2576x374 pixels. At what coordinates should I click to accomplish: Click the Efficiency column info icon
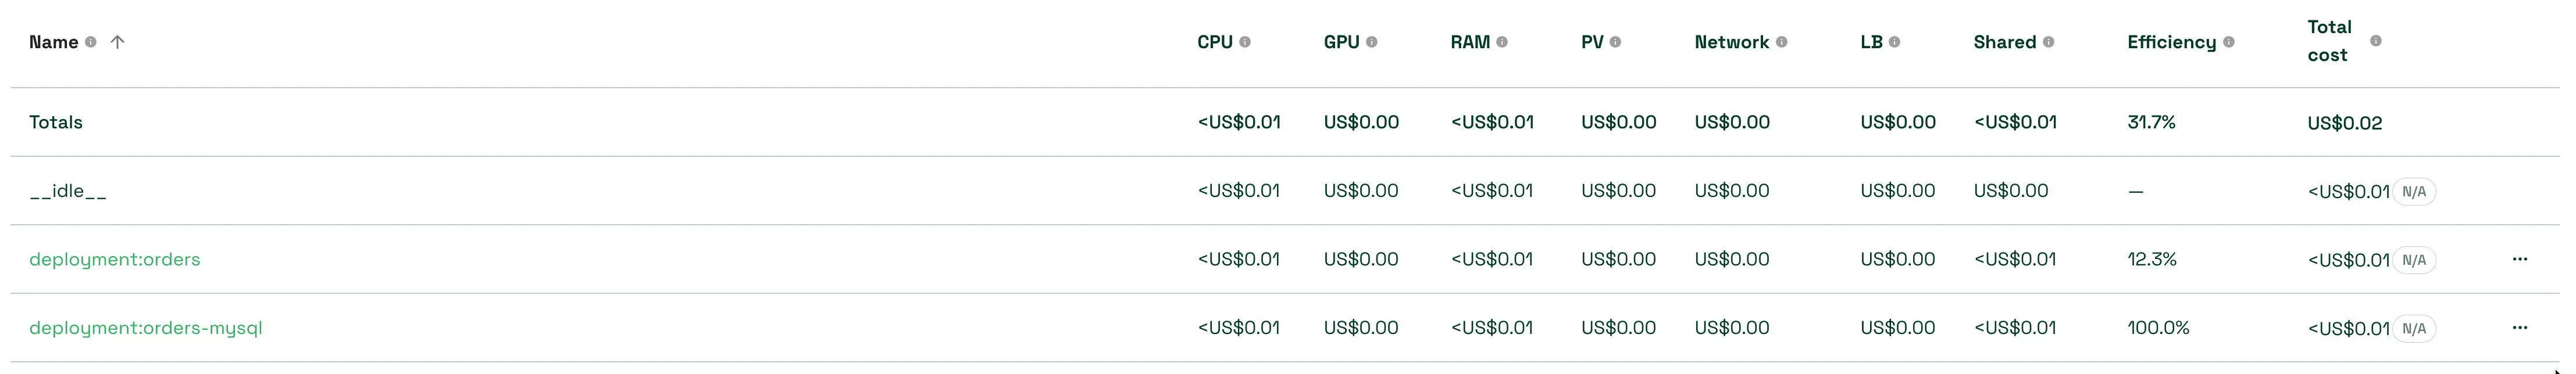click(2229, 42)
